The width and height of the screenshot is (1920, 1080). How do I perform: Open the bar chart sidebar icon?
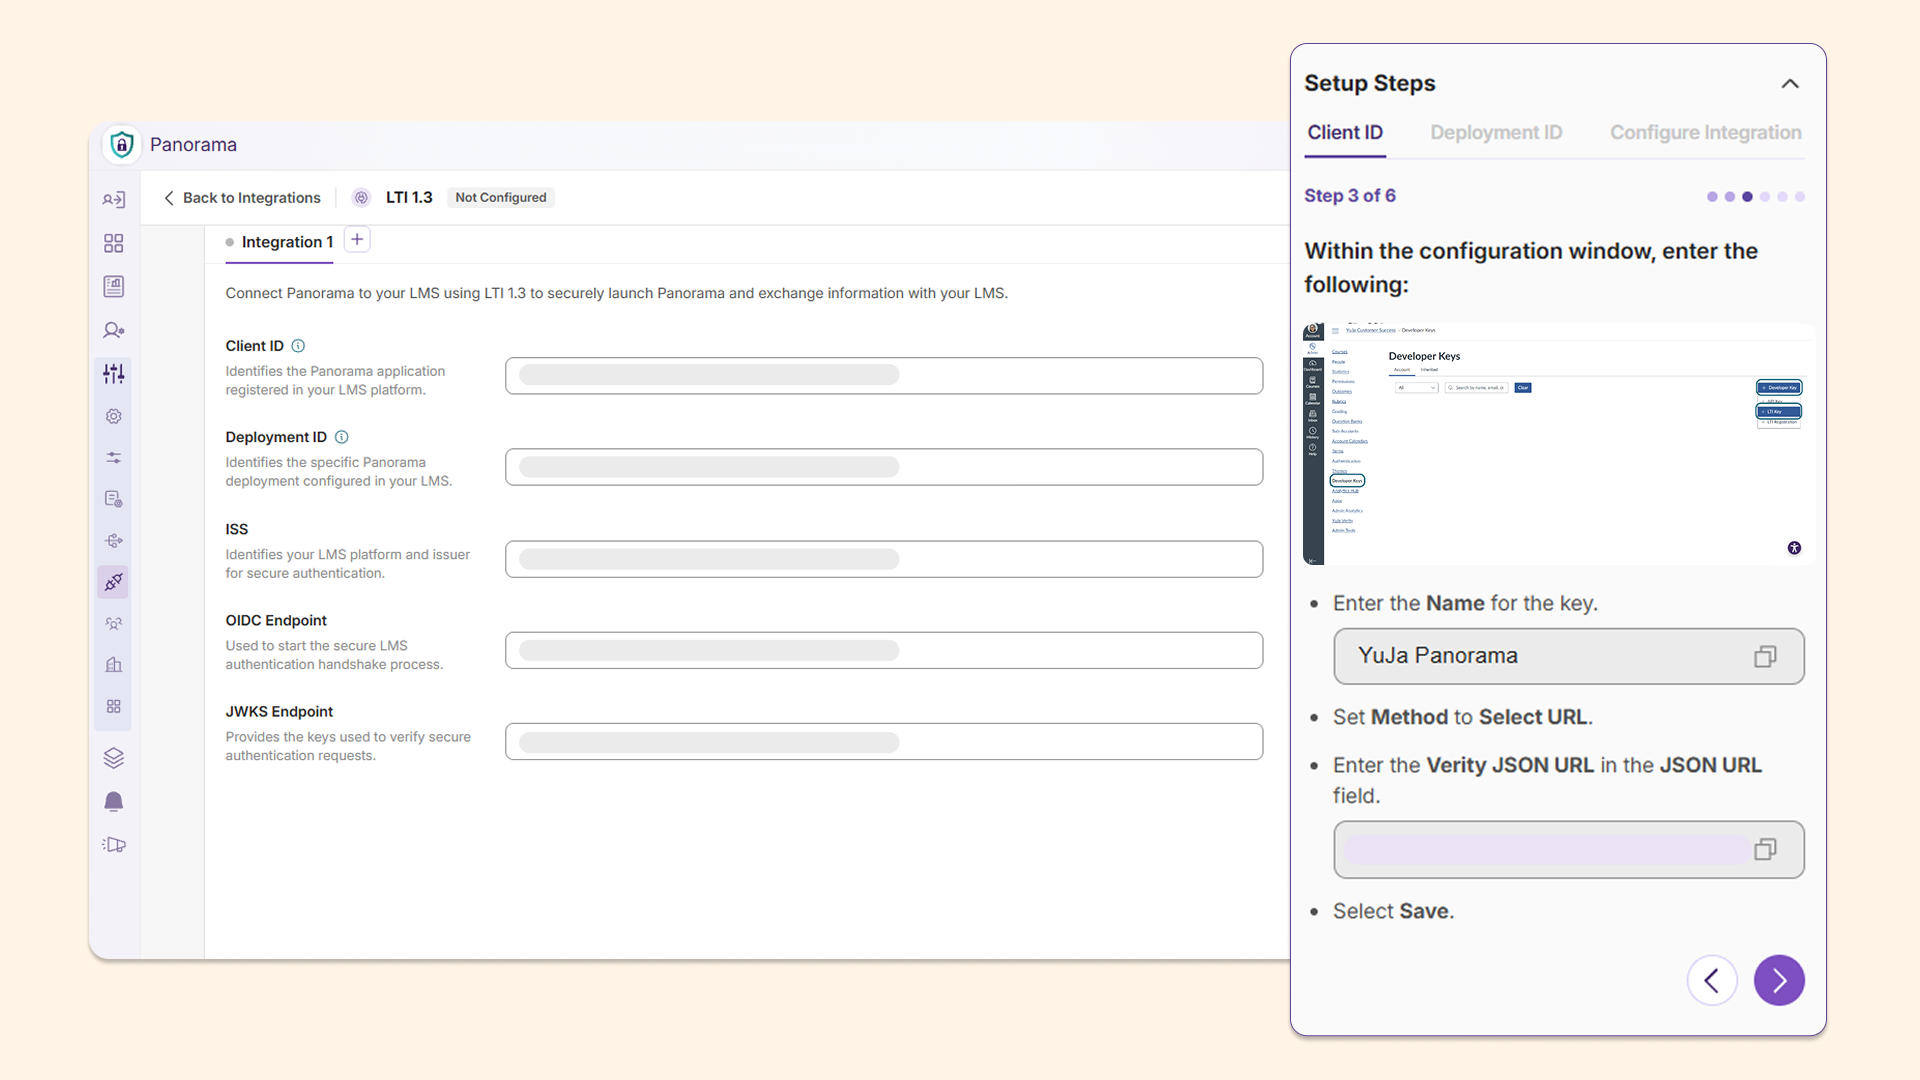pos(114,665)
